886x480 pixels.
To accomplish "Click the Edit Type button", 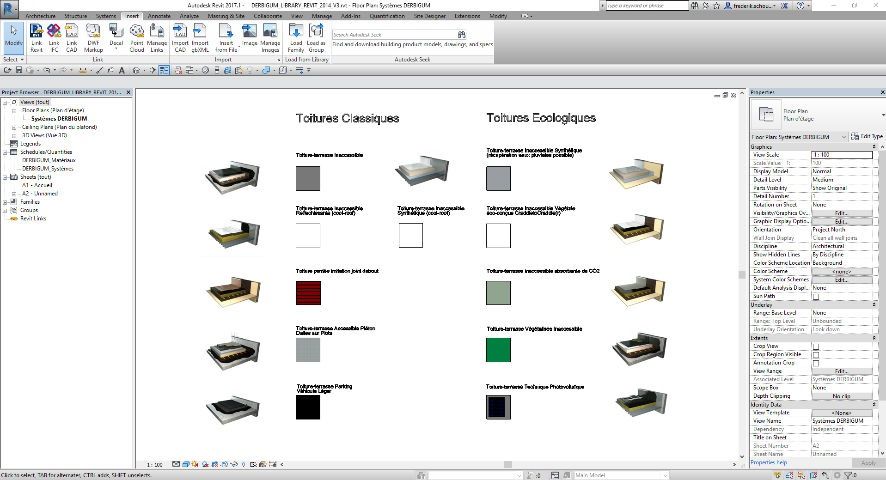I will 866,136.
